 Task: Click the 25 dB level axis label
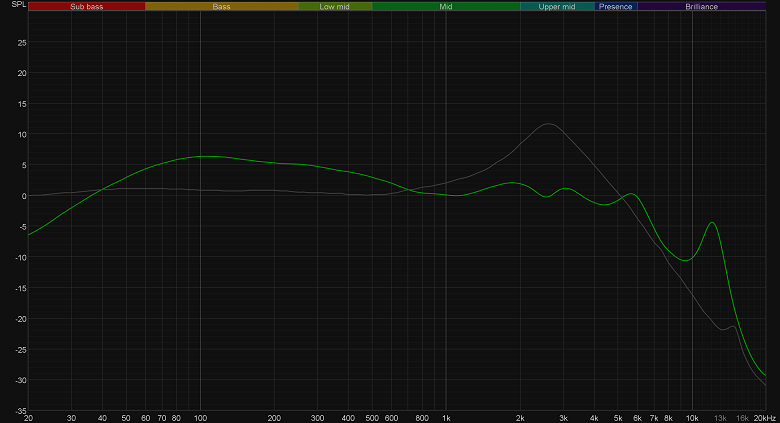22,43
